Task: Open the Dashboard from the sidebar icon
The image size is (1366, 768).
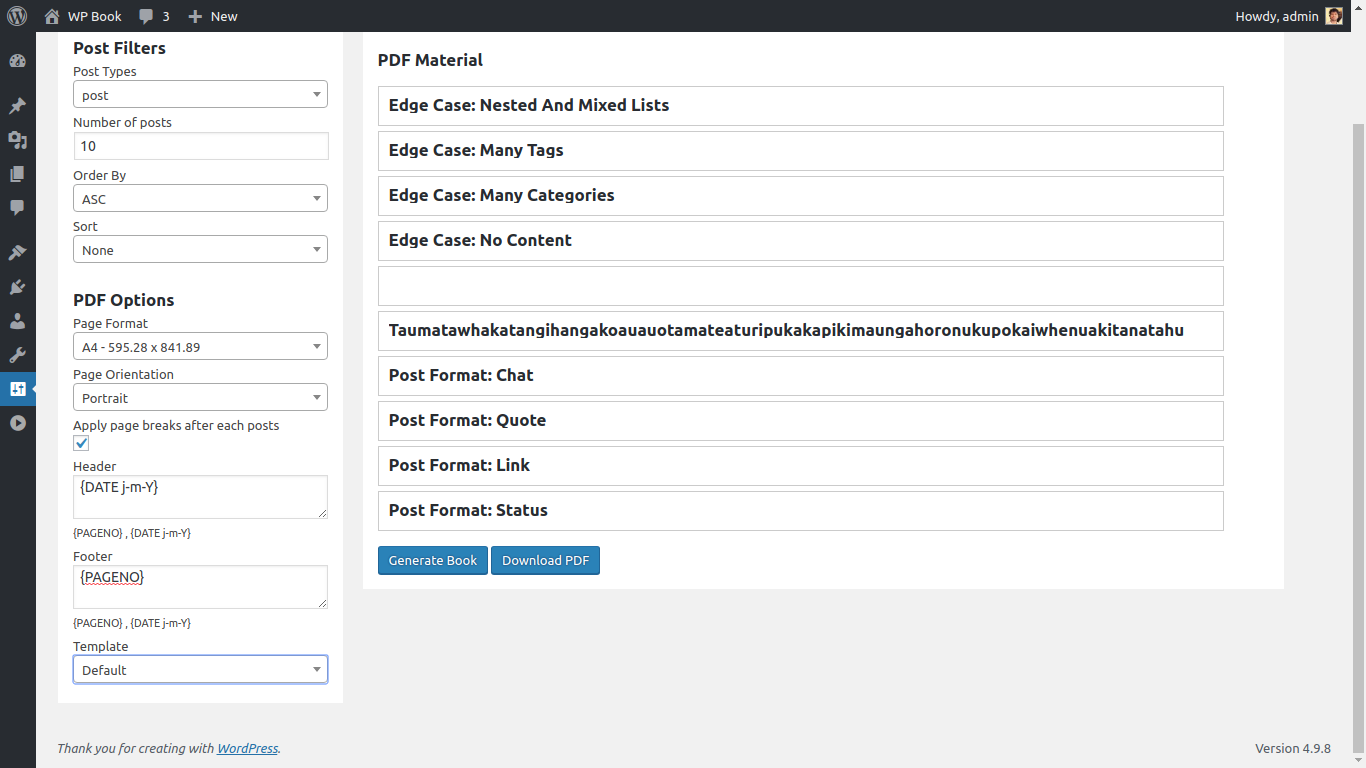Action: click(17, 61)
